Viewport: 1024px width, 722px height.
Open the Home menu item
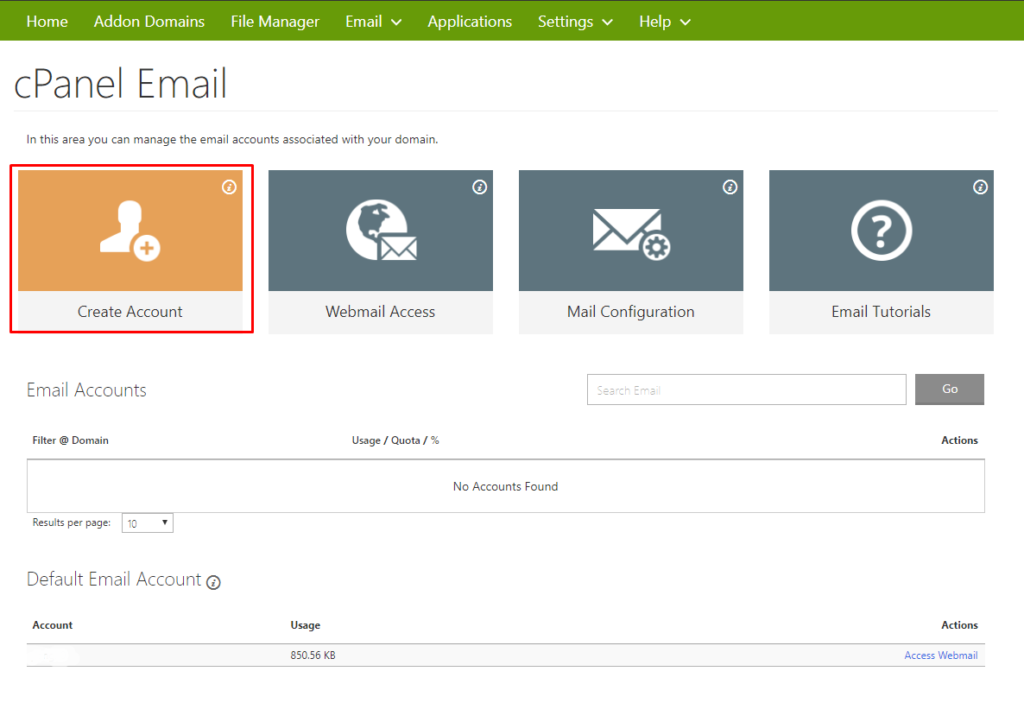pyautogui.click(x=47, y=22)
